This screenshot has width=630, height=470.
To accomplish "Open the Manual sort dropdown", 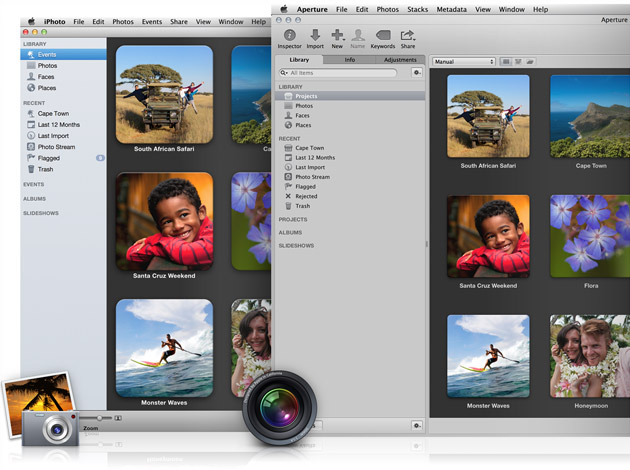I will point(464,62).
